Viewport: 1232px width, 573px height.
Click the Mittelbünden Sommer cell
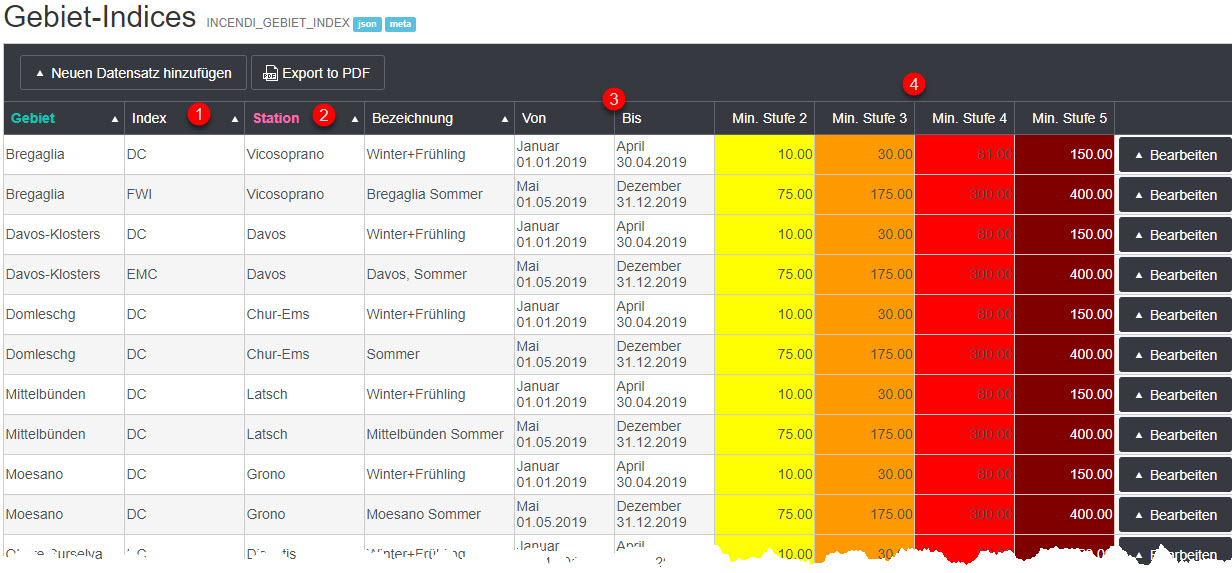coord(439,434)
